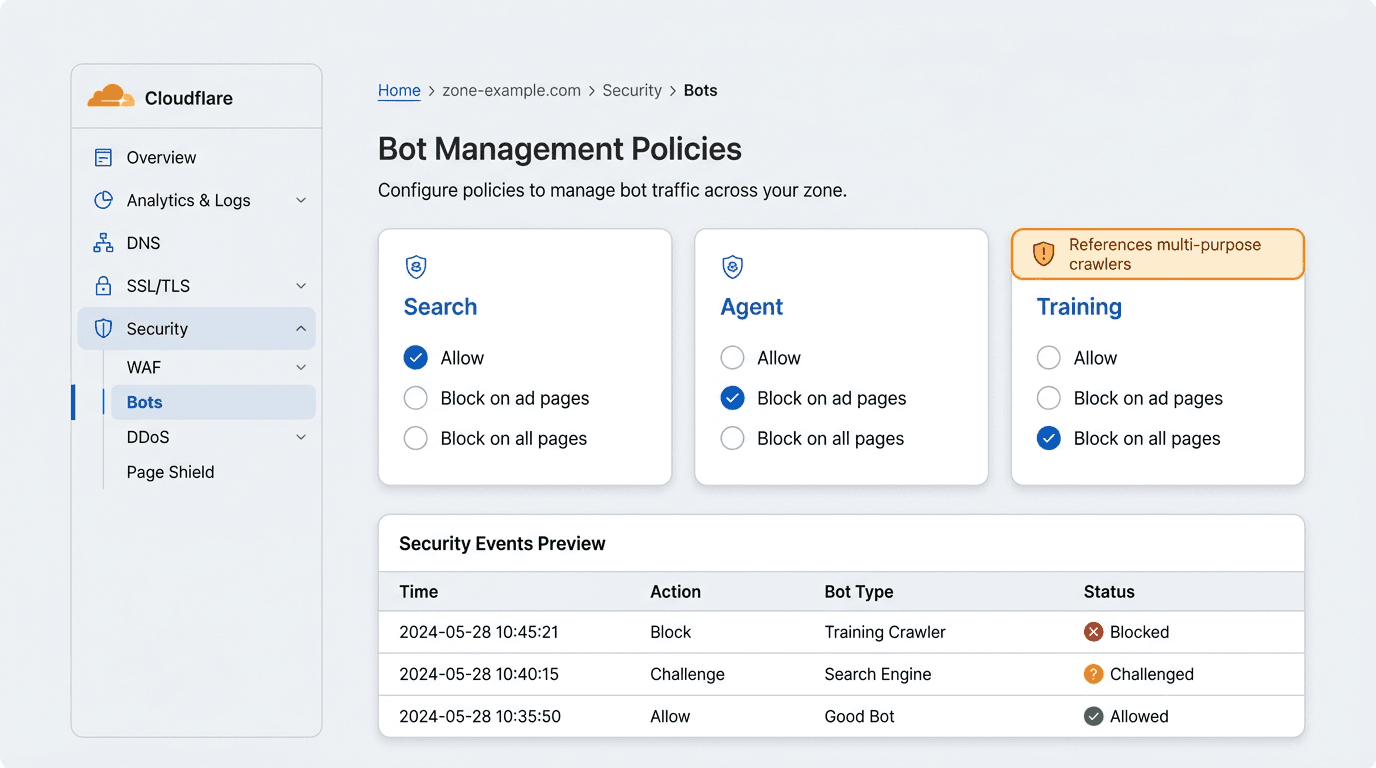Image resolution: width=1376 pixels, height=768 pixels.
Task: Expand the WAF submenu chevron
Action: pos(301,367)
